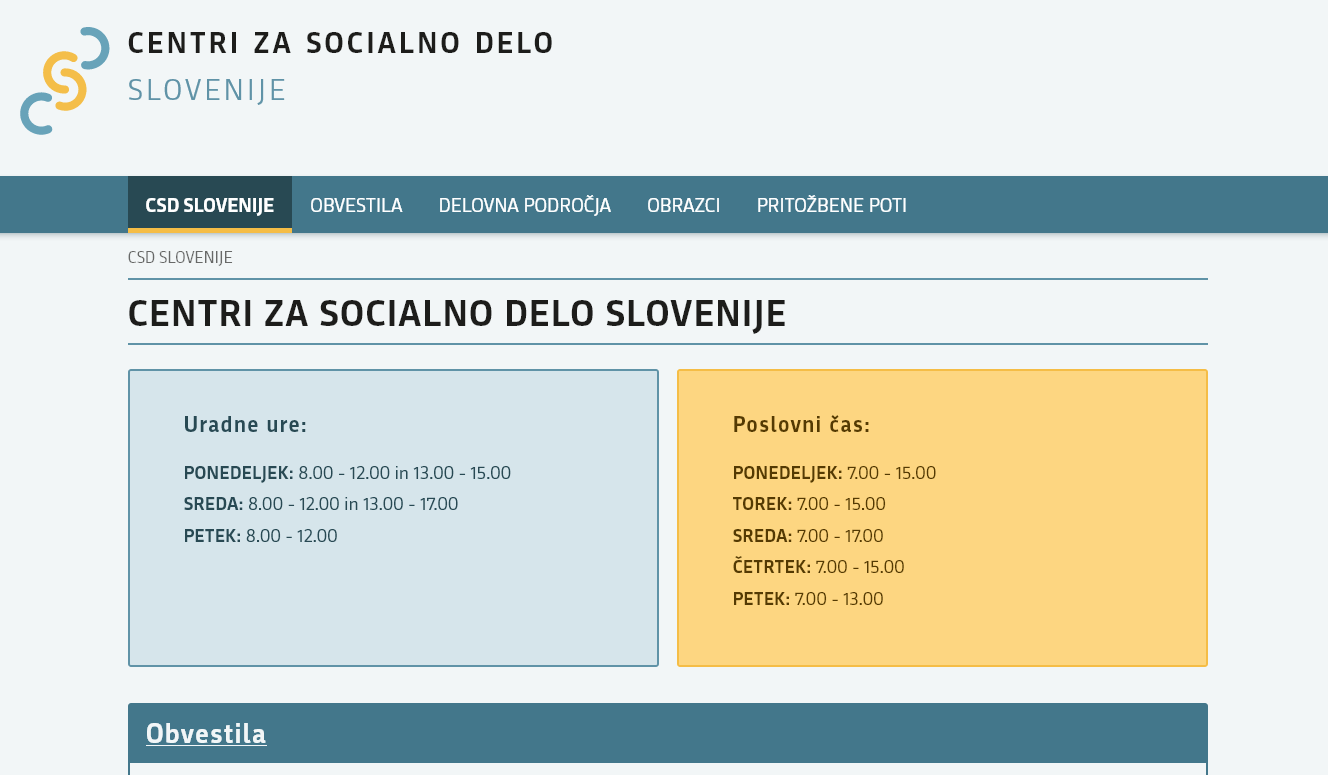Click TOREK business hours row
This screenshot has height=775, width=1328.
[x=809, y=504]
